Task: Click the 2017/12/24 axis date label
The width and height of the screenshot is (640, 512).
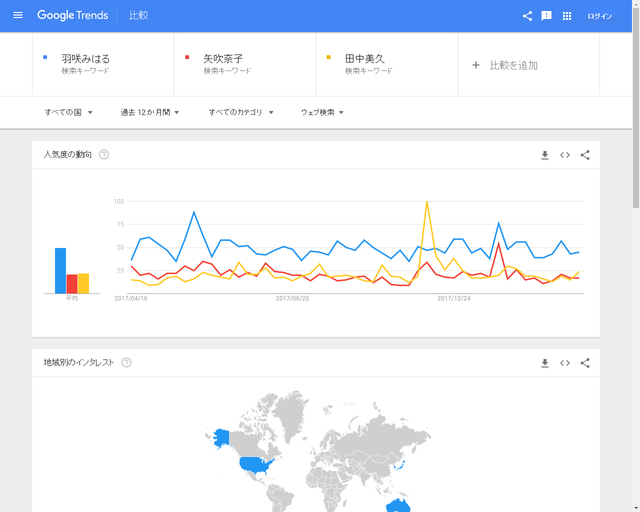Action: coord(454,298)
